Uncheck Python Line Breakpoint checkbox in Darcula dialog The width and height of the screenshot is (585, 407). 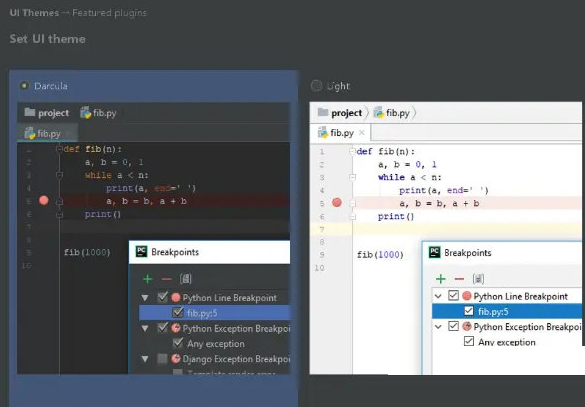tap(162, 297)
